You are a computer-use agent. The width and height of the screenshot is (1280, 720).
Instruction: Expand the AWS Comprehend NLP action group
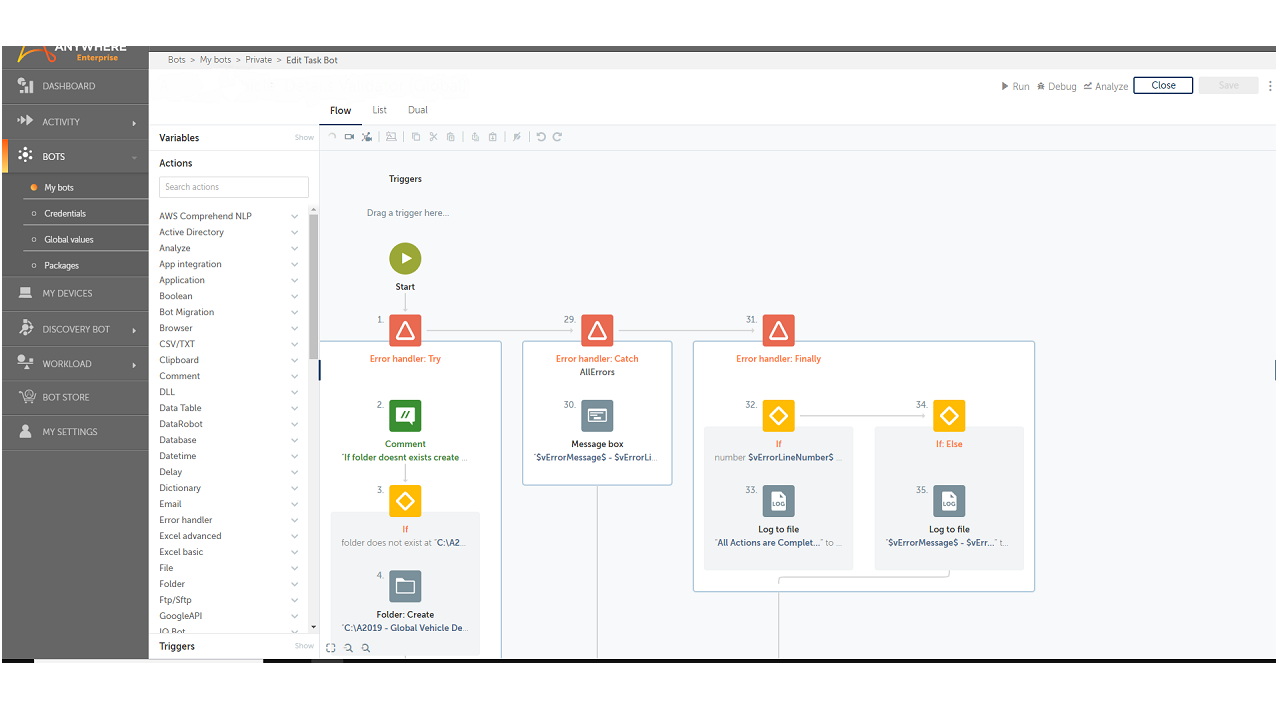[x=295, y=216]
